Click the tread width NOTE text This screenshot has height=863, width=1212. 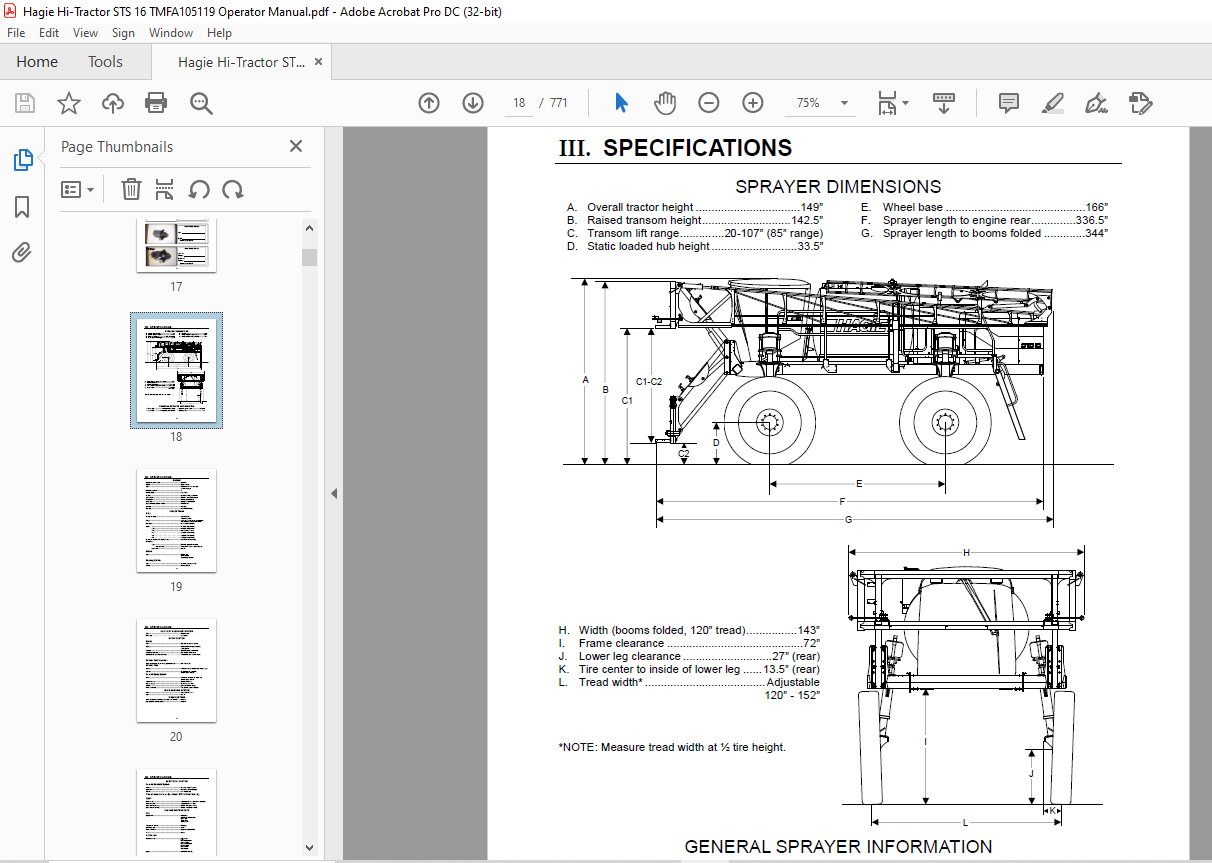[672, 747]
